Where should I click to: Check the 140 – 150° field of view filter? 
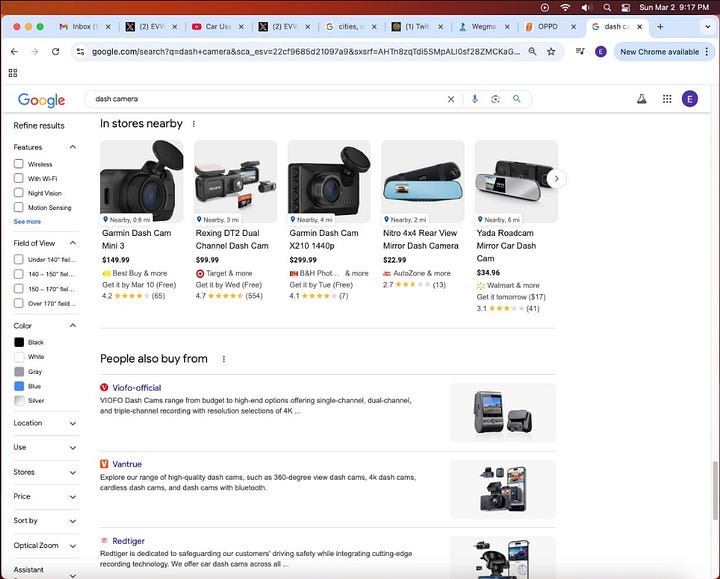click(18, 274)
